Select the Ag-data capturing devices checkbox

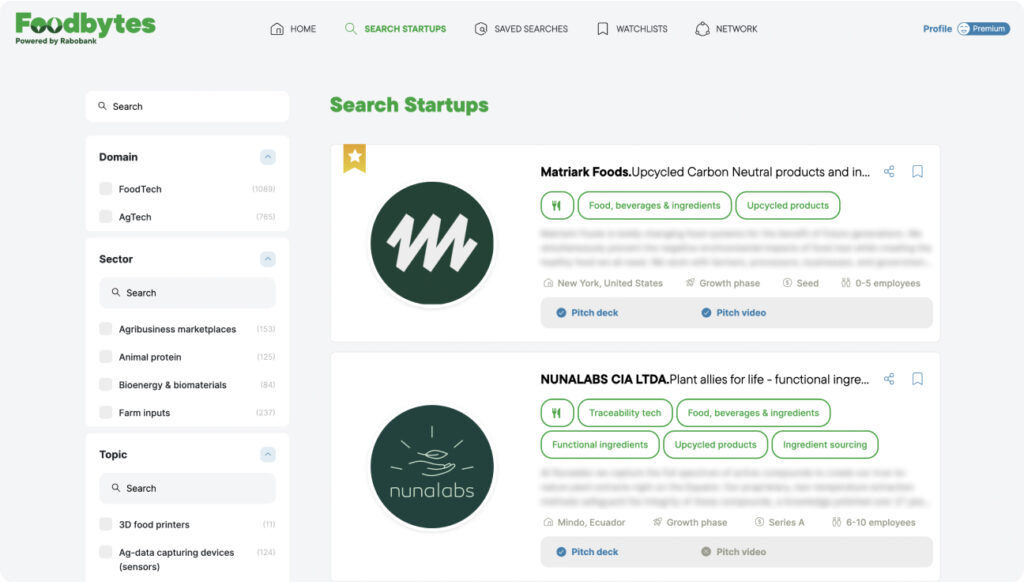coord(105,552)
